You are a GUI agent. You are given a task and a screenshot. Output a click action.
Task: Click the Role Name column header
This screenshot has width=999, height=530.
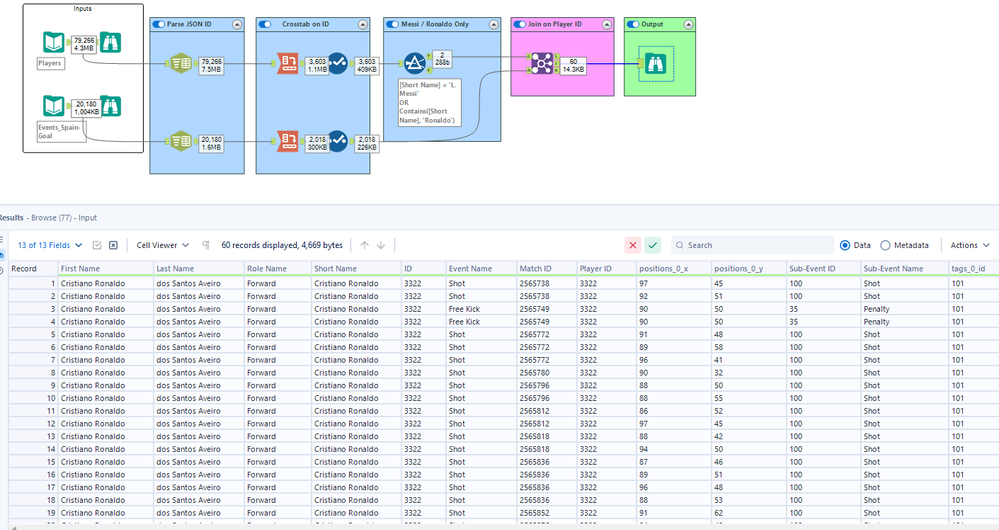[278, 269]
